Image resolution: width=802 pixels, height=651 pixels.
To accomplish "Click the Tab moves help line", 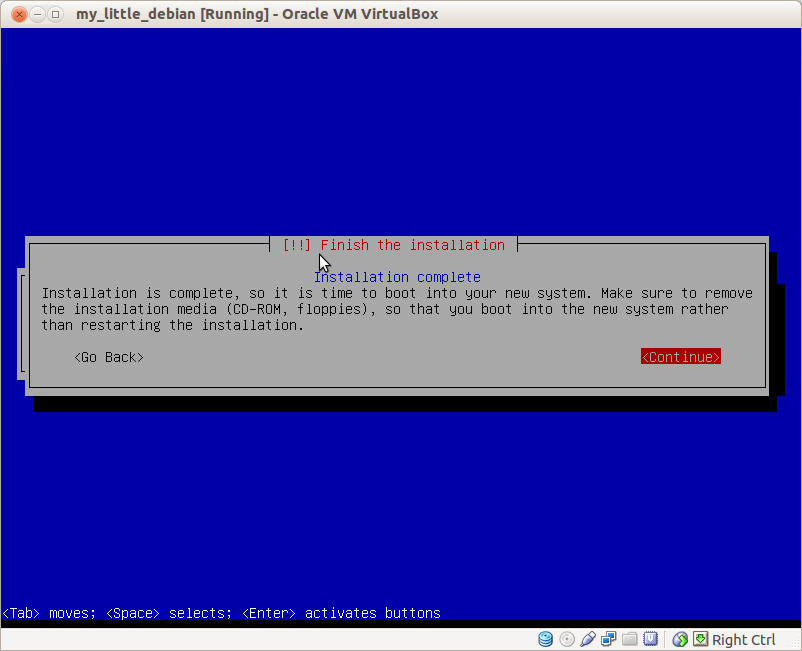I will [221, 613].
